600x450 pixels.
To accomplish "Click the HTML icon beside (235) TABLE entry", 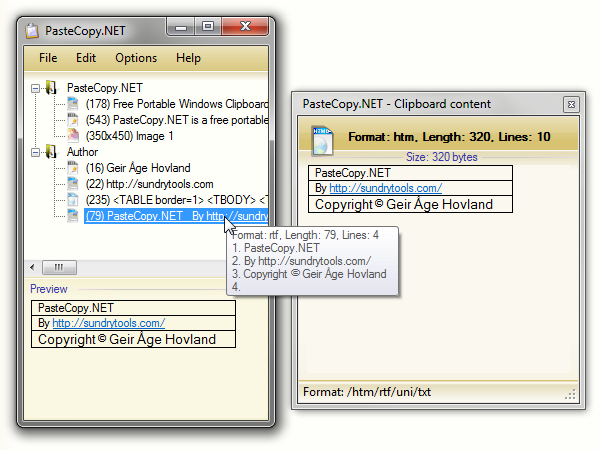I will 73,199.
